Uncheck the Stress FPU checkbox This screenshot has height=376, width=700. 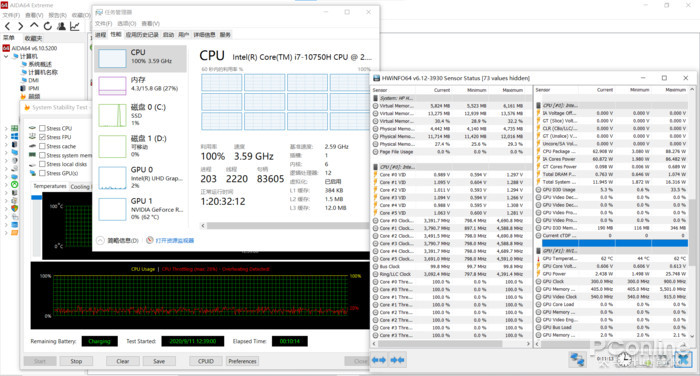pyautogui.click(x=42, y=137)
